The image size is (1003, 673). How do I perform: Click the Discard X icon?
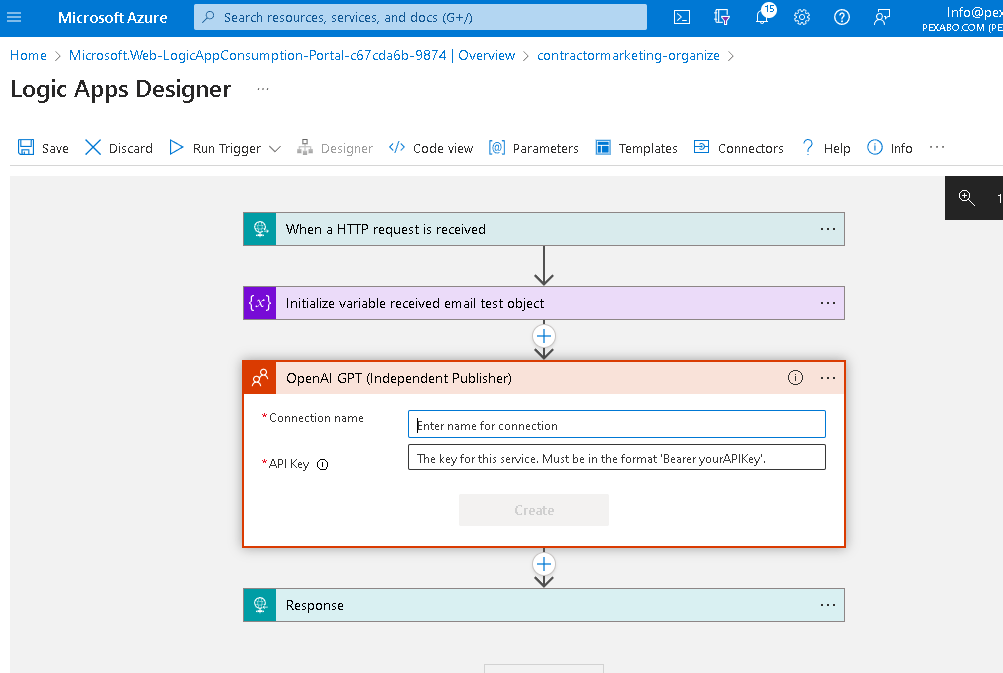pos(93,148)
